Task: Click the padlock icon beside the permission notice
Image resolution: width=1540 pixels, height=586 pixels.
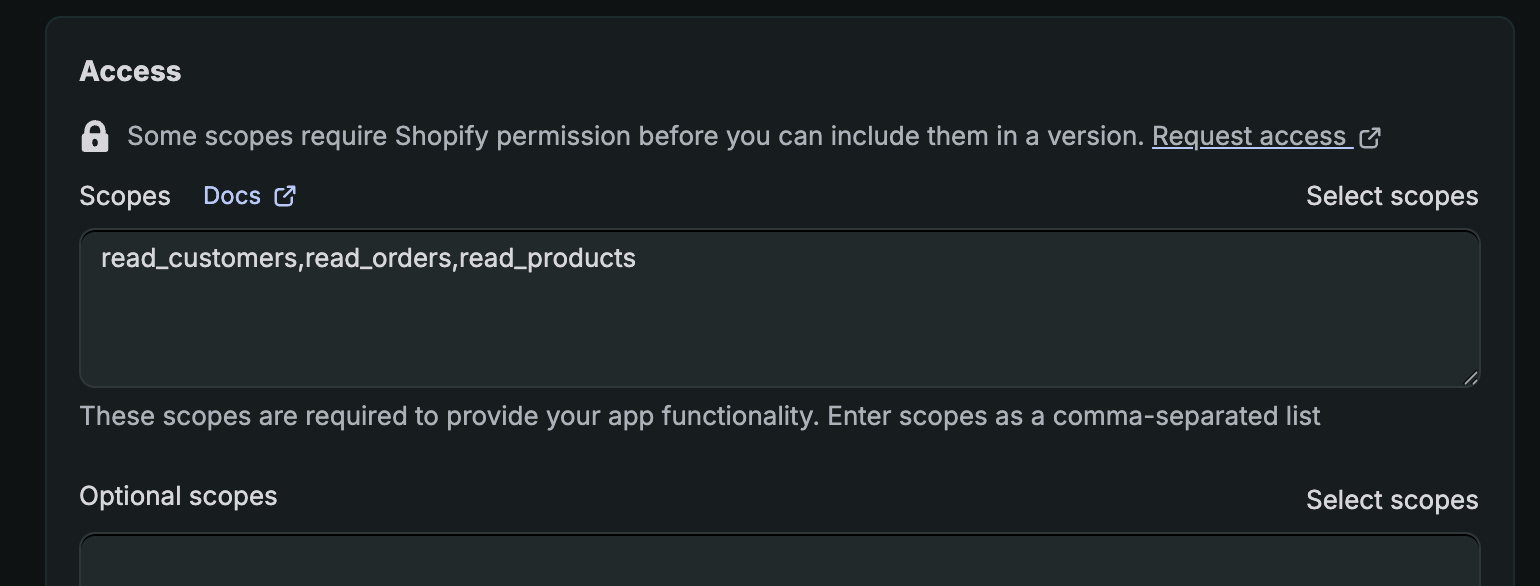Action: [95, 136]
